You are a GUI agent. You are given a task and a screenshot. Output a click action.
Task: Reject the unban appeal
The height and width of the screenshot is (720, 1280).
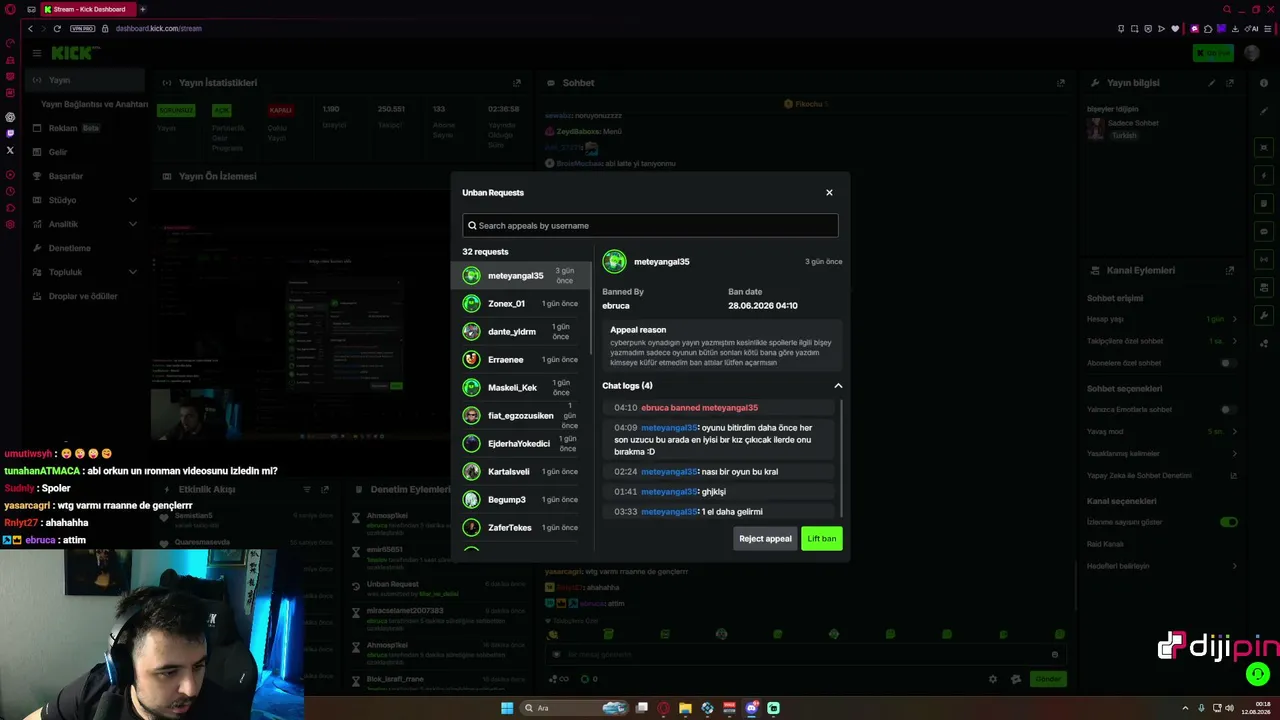(x=765, y=538)
